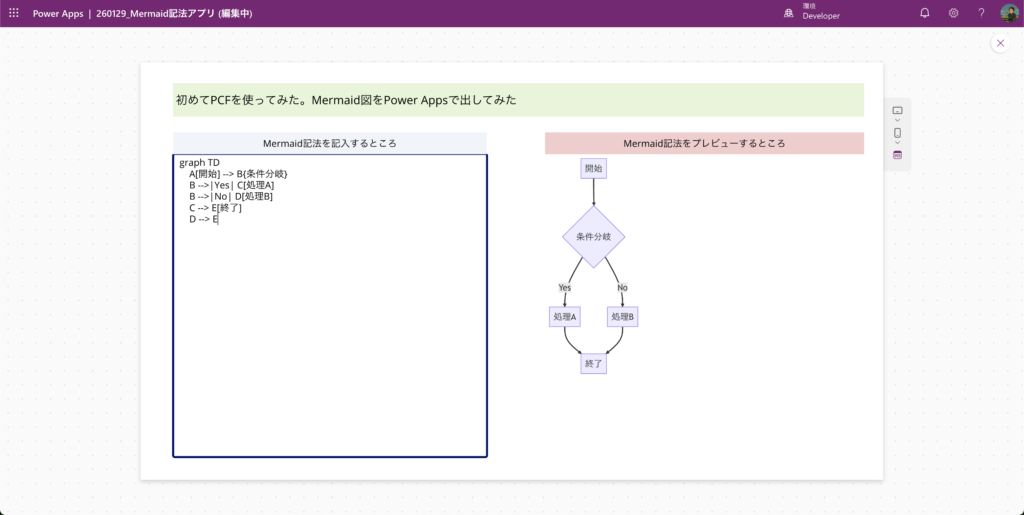Expand the chevron under the phone icon
This screenshot has height=515, width=1024.
(897, 144)
